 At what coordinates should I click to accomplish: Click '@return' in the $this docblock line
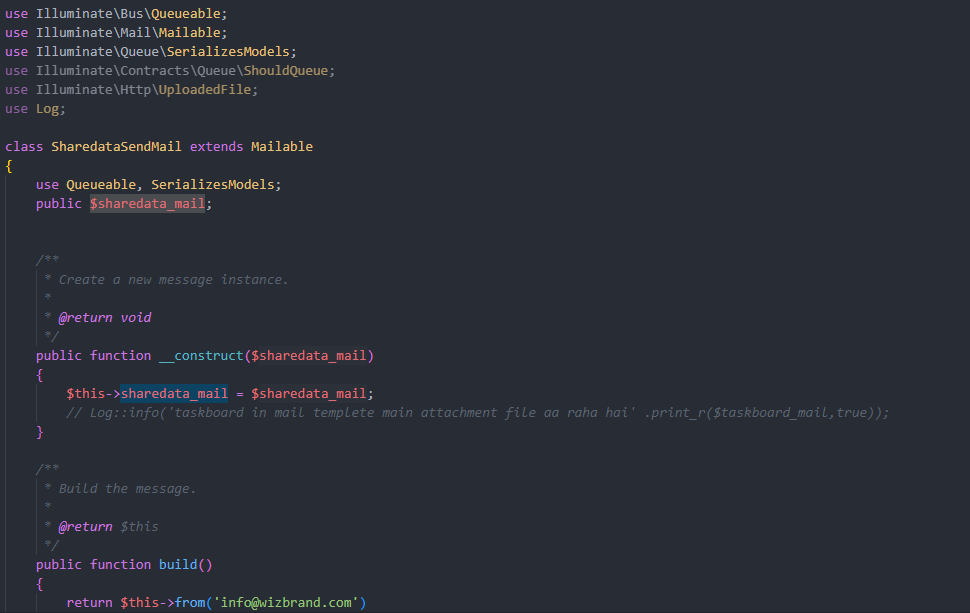click(x=85, y=527)
